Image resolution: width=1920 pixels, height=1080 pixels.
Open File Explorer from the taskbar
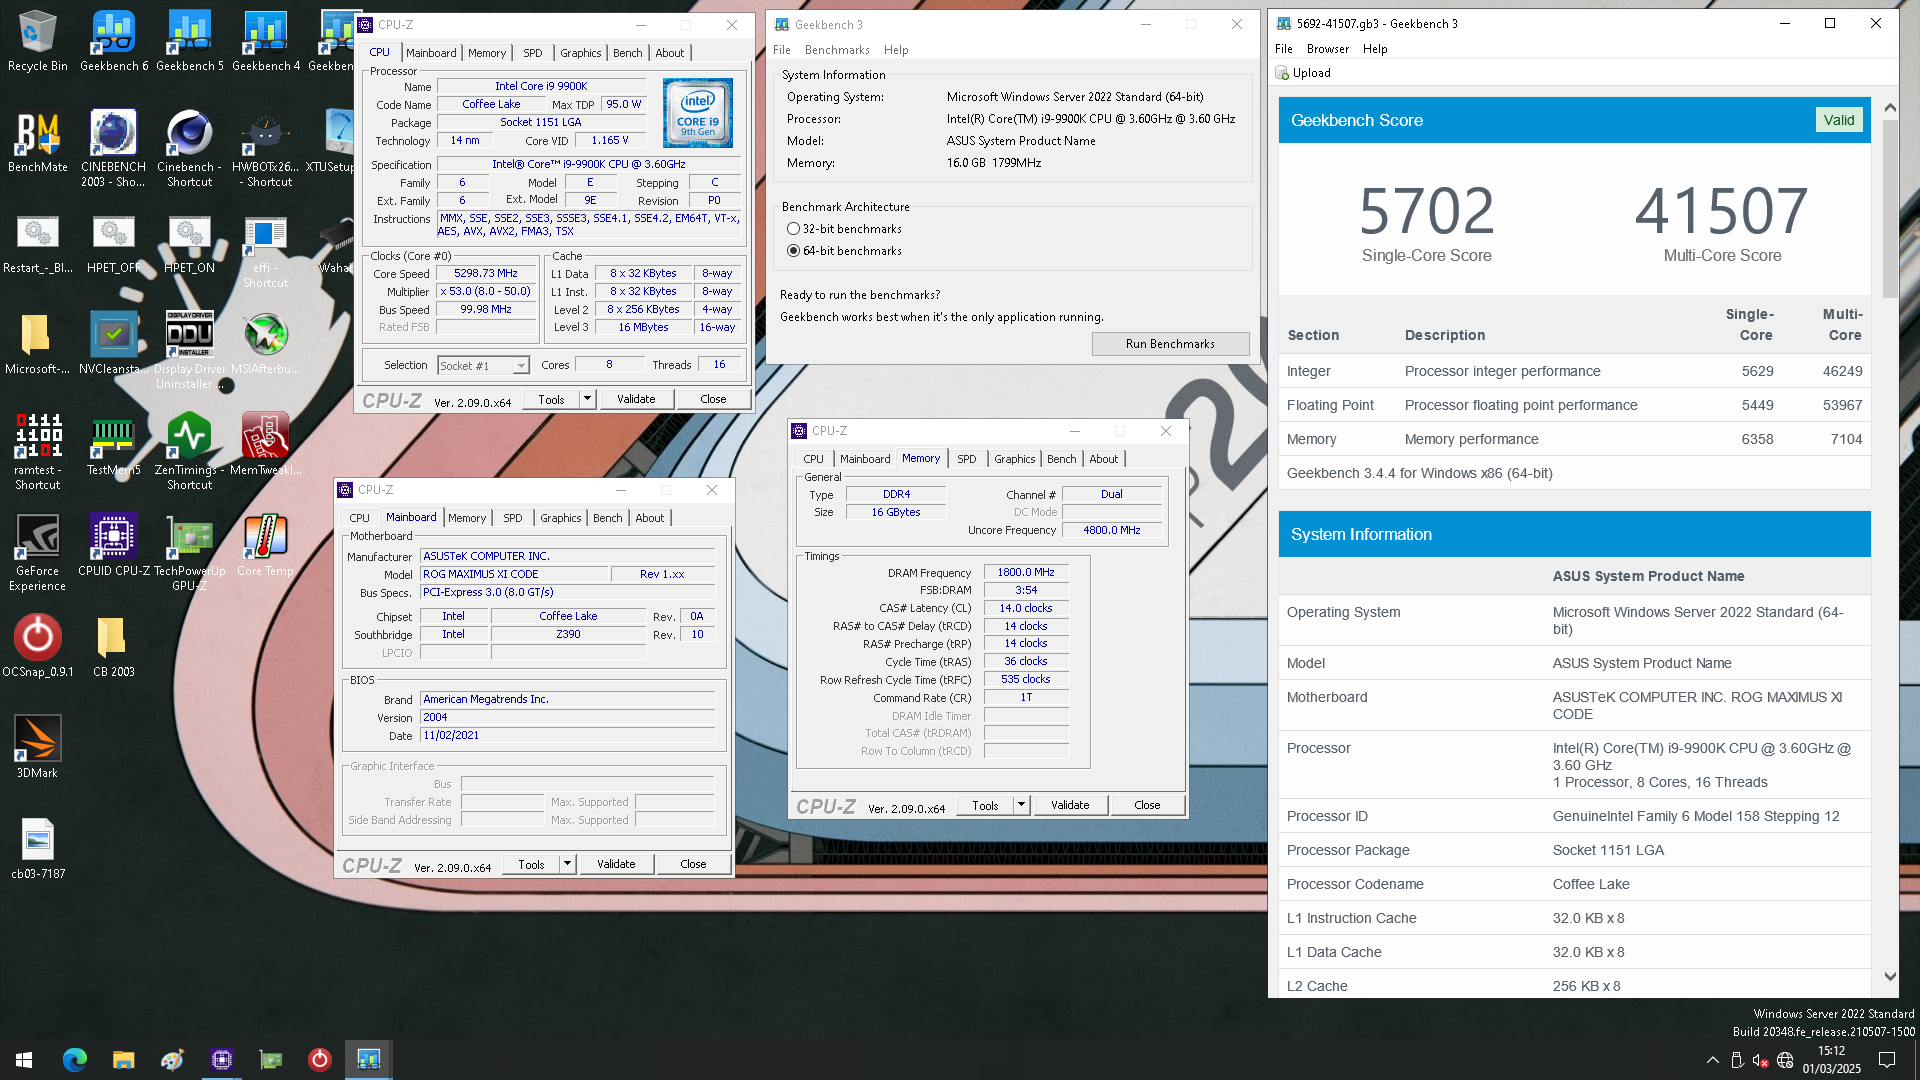coord(124,1059)
